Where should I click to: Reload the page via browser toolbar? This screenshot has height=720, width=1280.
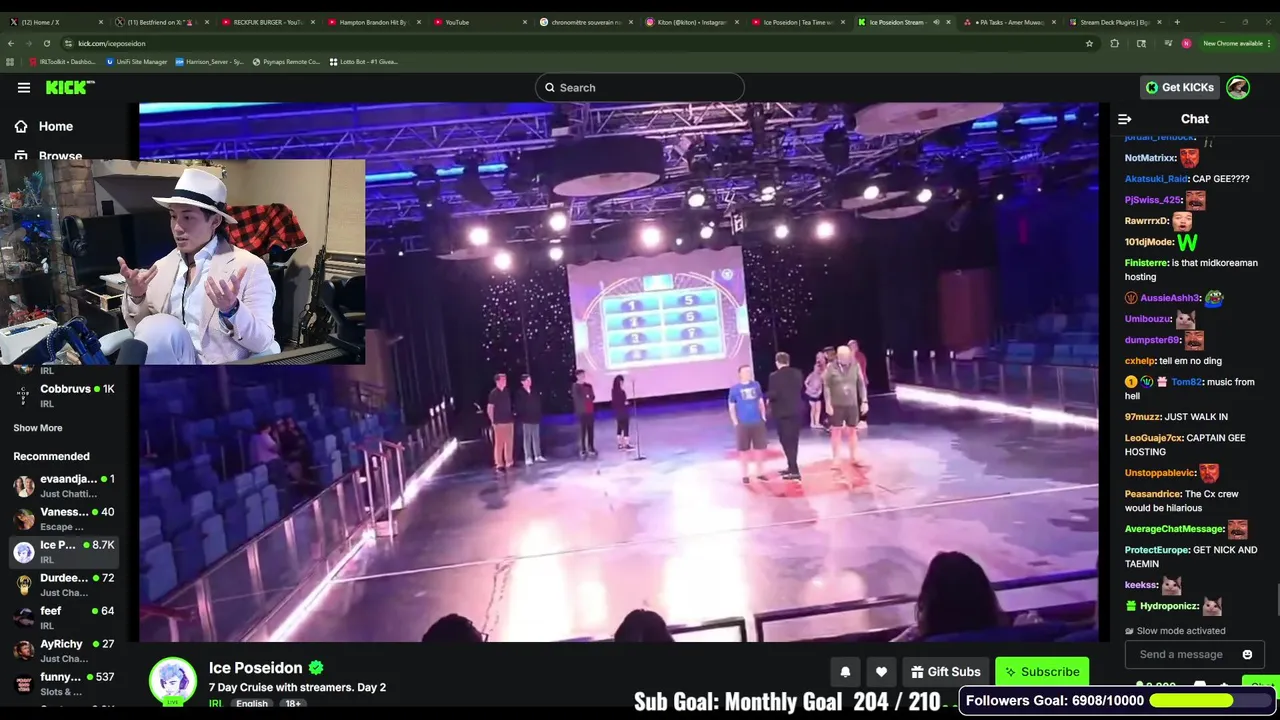tap(46, 43)
